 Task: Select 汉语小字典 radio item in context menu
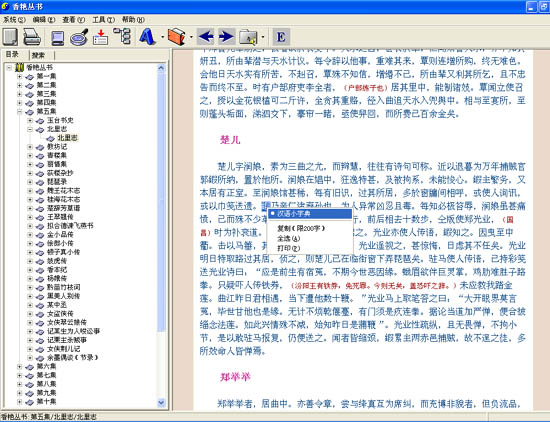tap(310, 214)
